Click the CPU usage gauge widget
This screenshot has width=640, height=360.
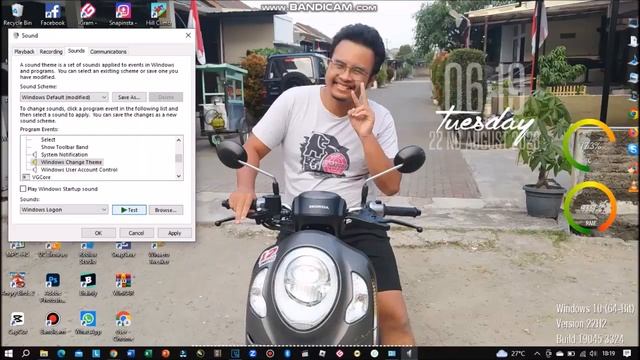pos(589,146)
